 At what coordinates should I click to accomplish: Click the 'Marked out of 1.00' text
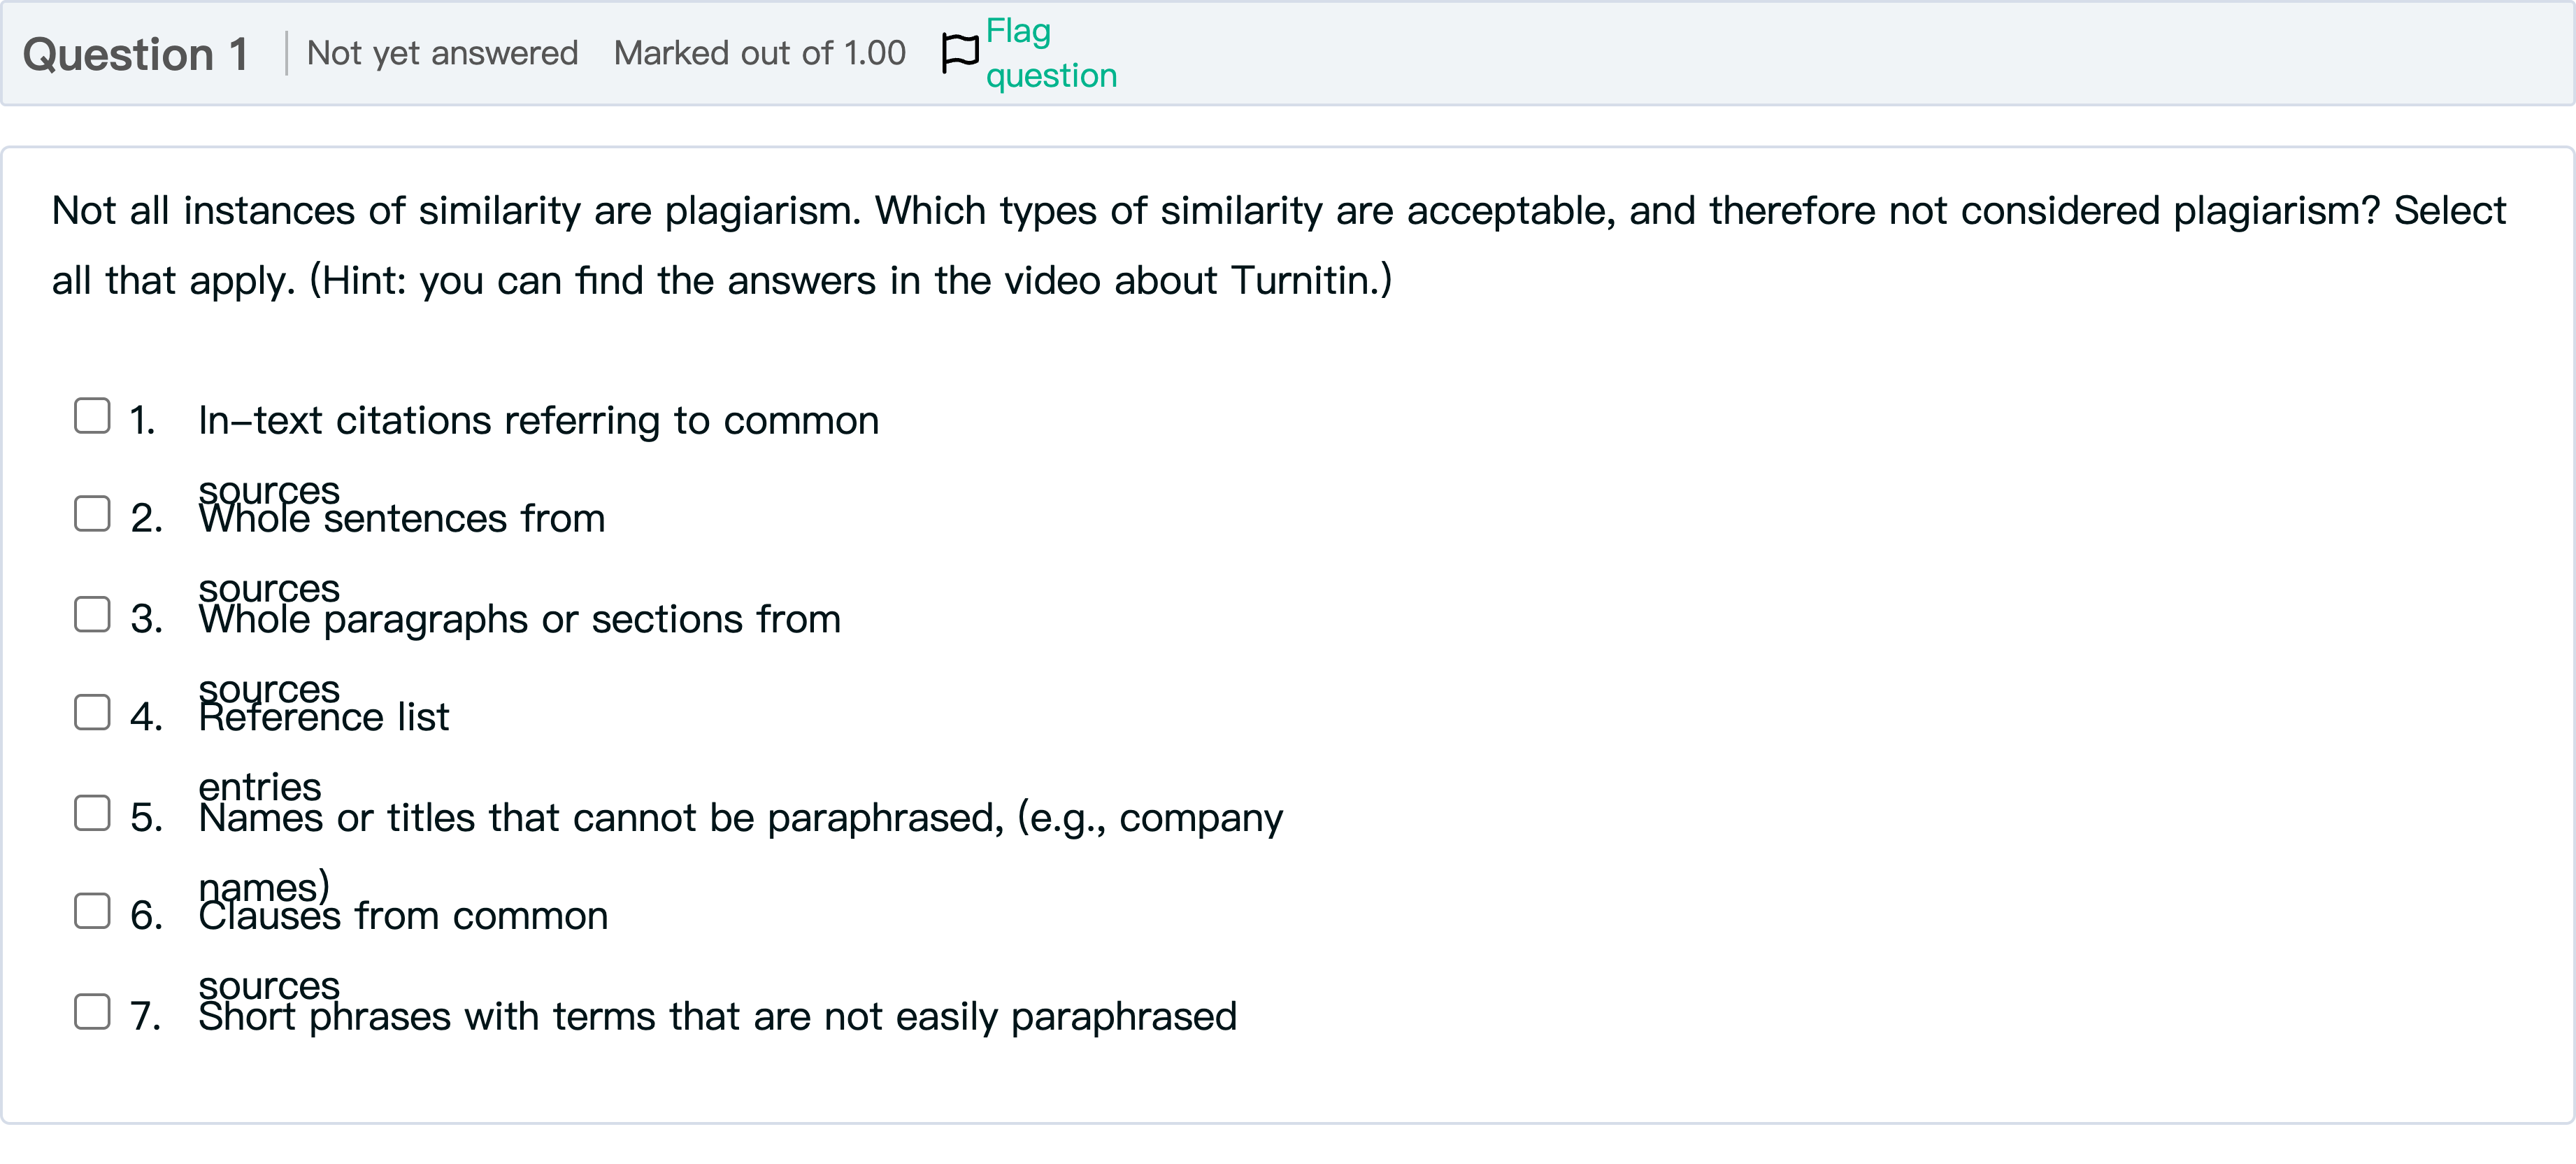[759, 53]
